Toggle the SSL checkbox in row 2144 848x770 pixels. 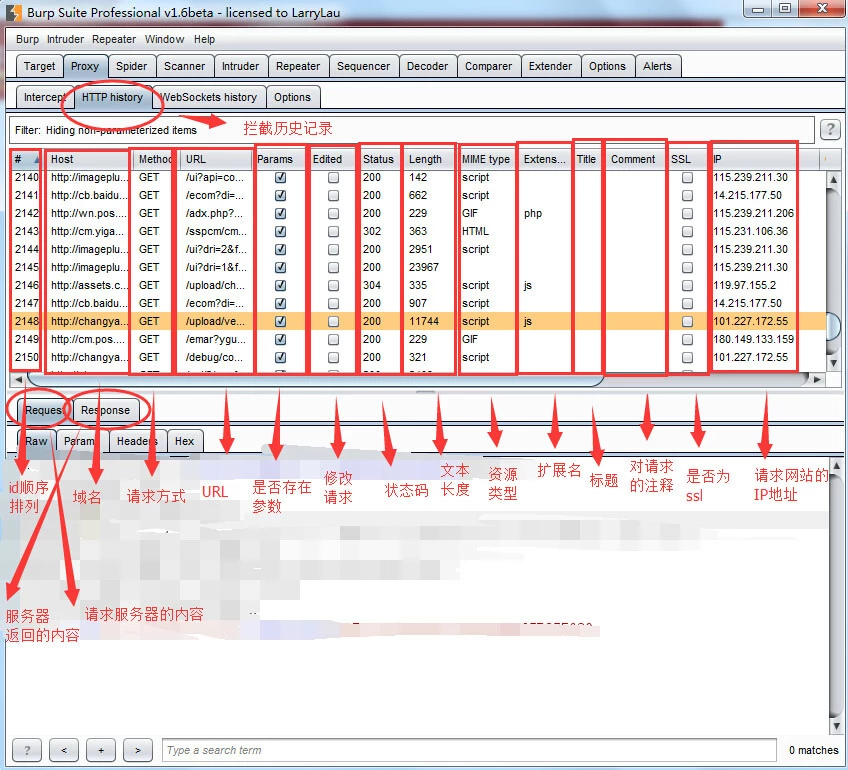(x=687, y=249)
